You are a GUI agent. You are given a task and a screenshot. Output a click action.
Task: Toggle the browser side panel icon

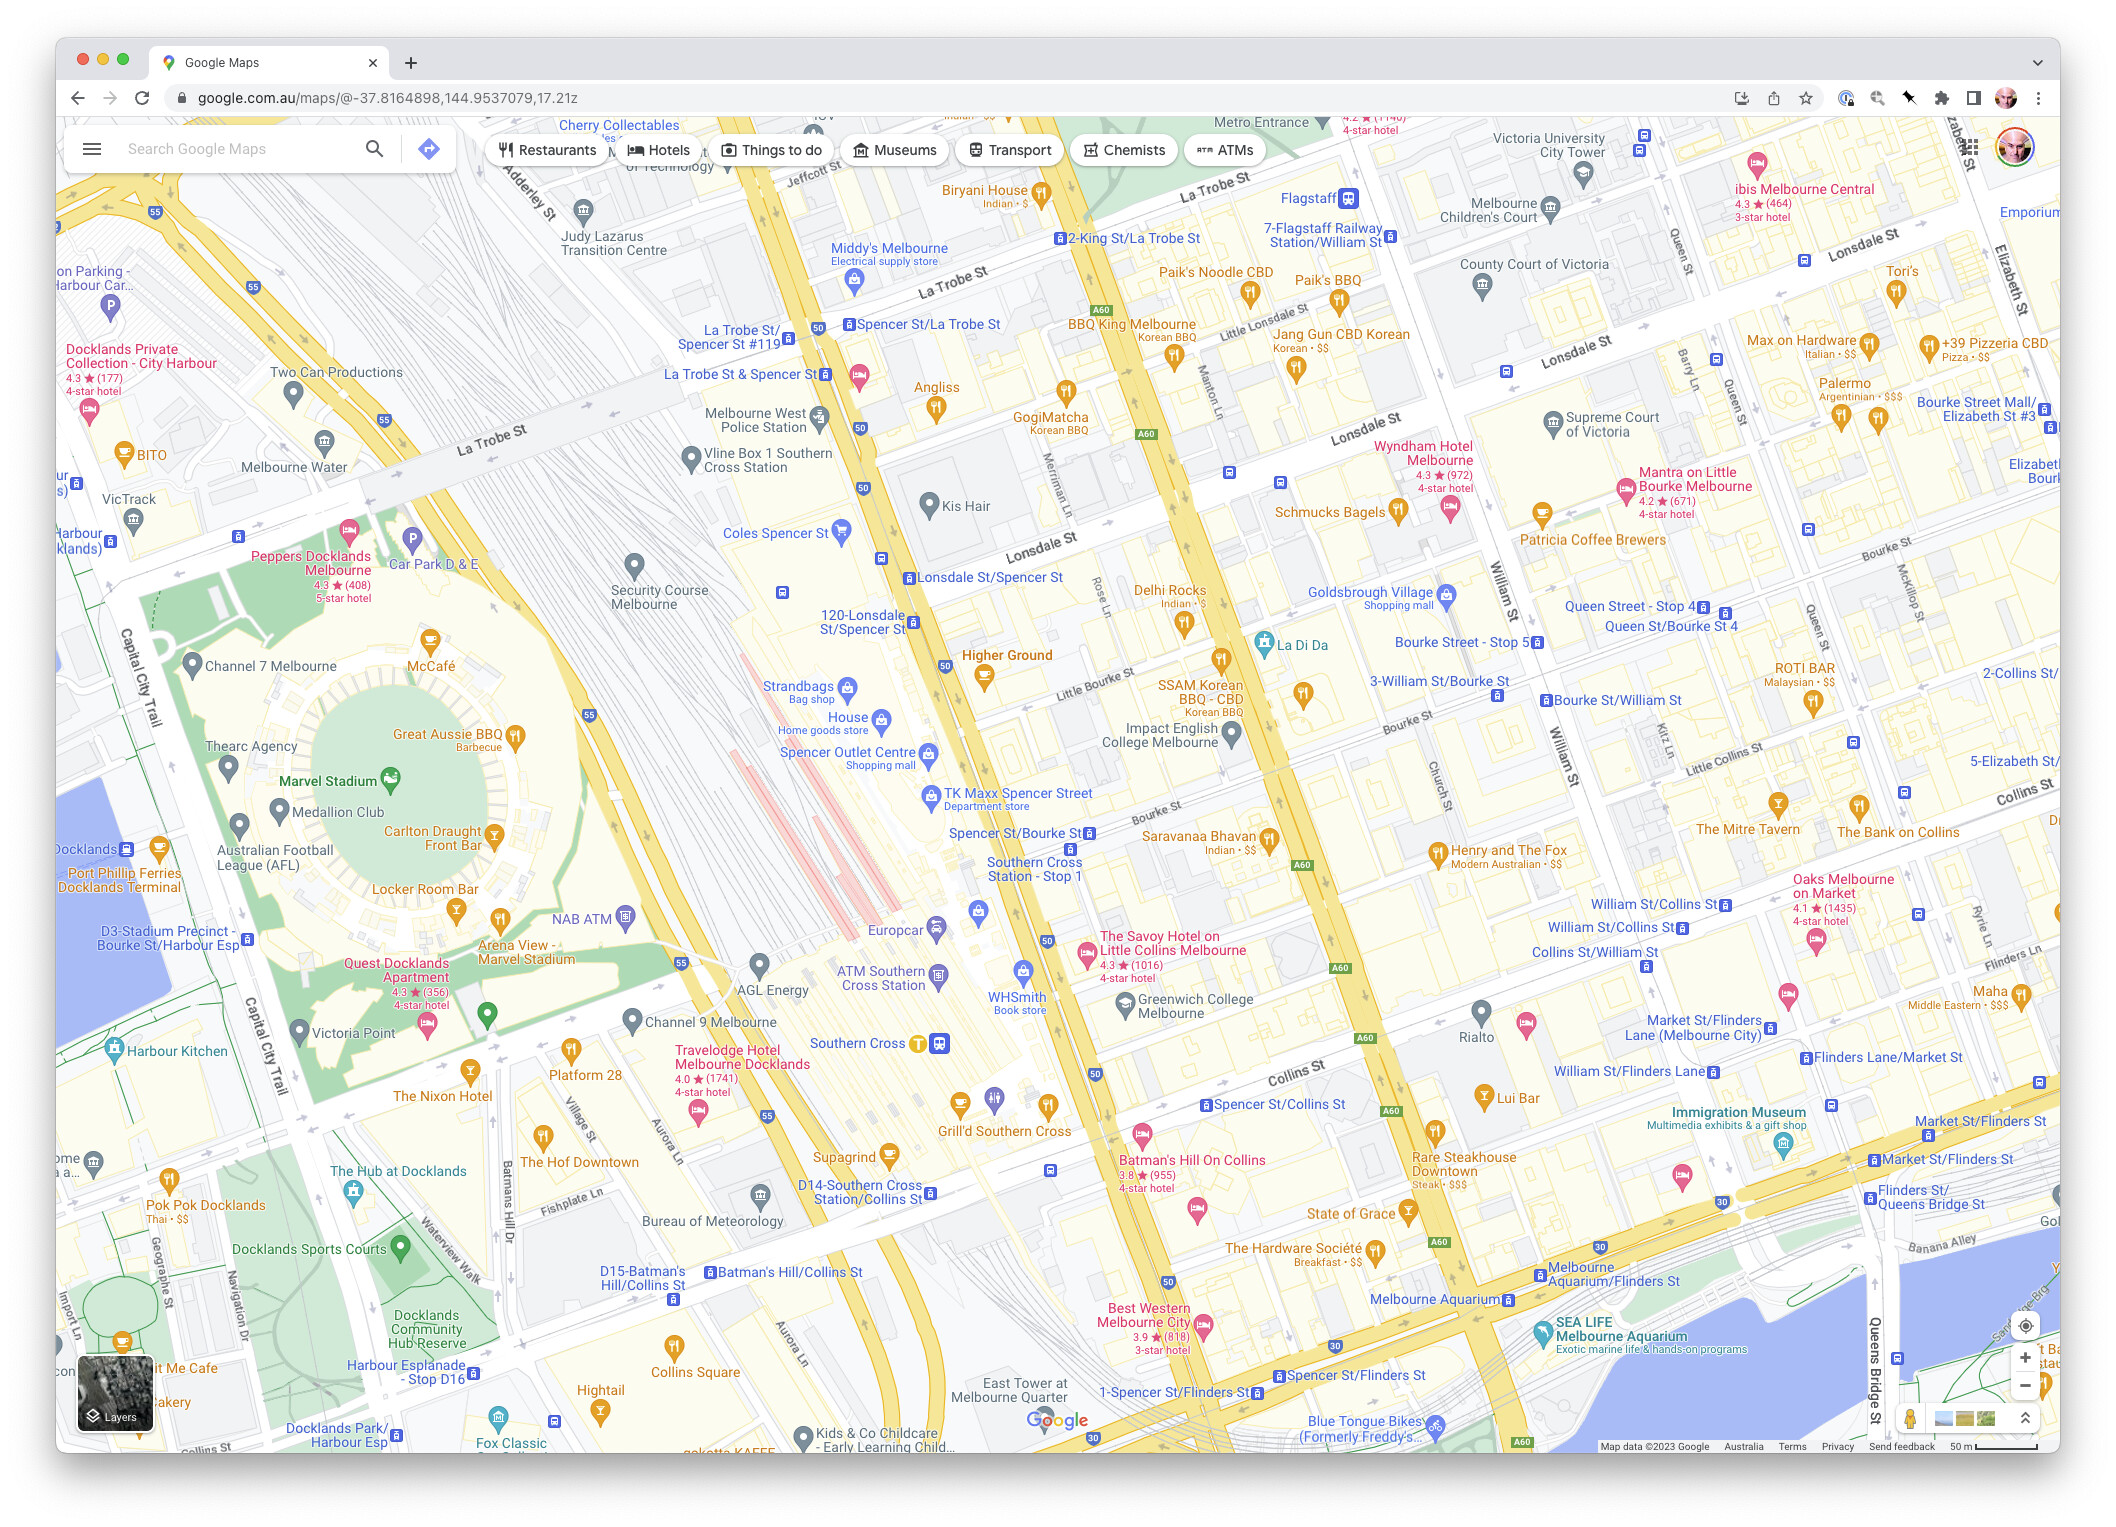tap(1973, 98)
